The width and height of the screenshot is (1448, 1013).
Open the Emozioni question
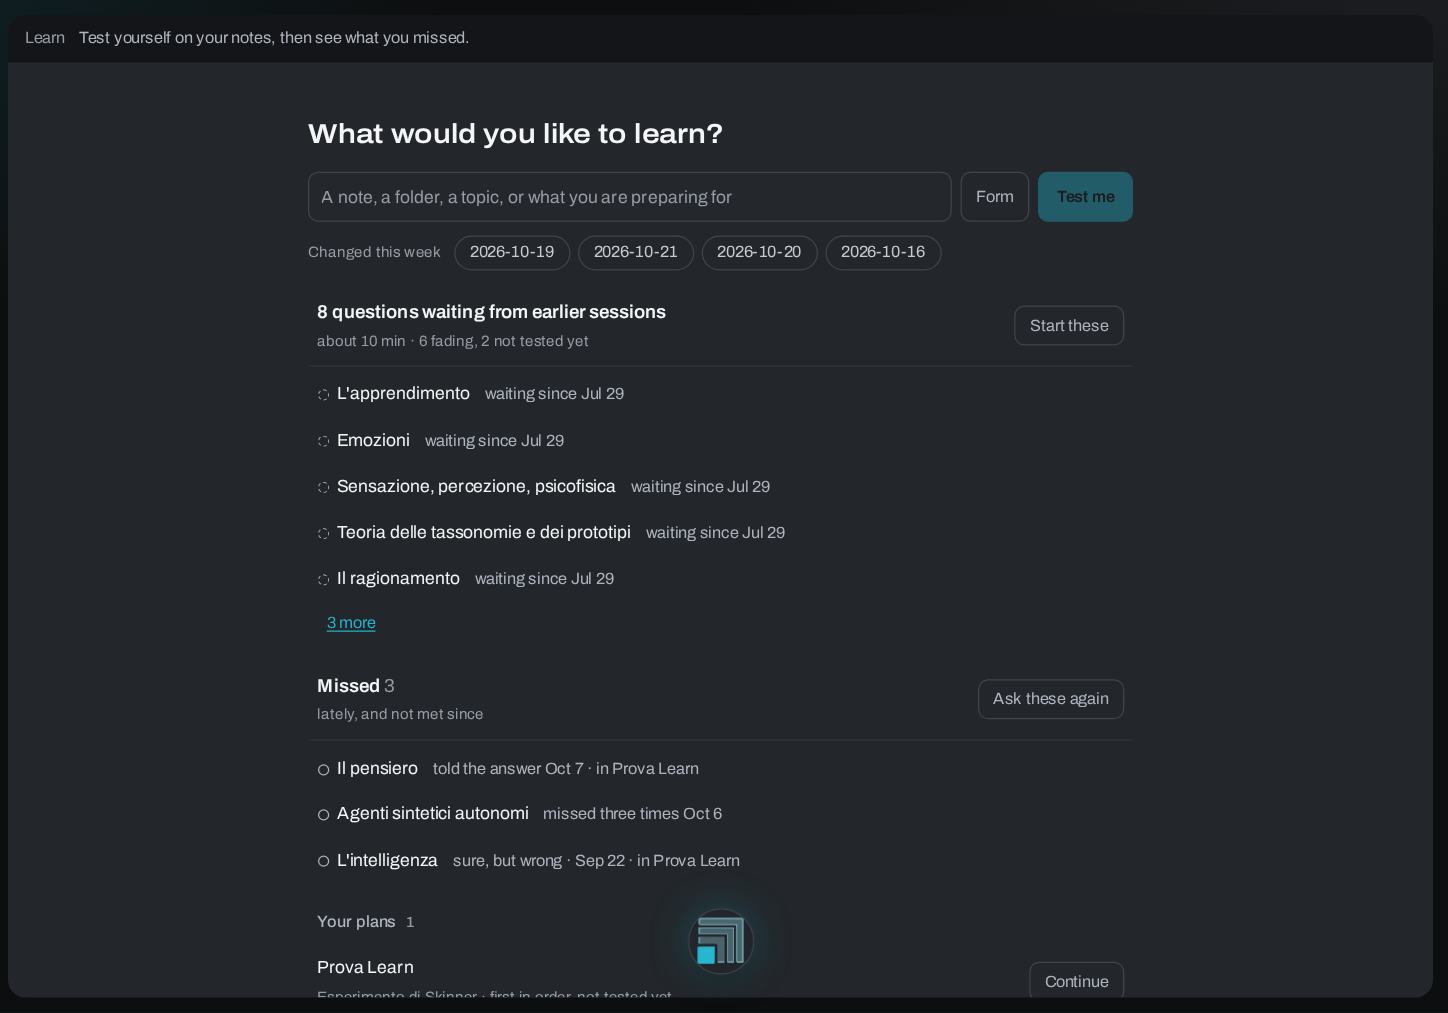click(373, 440)
